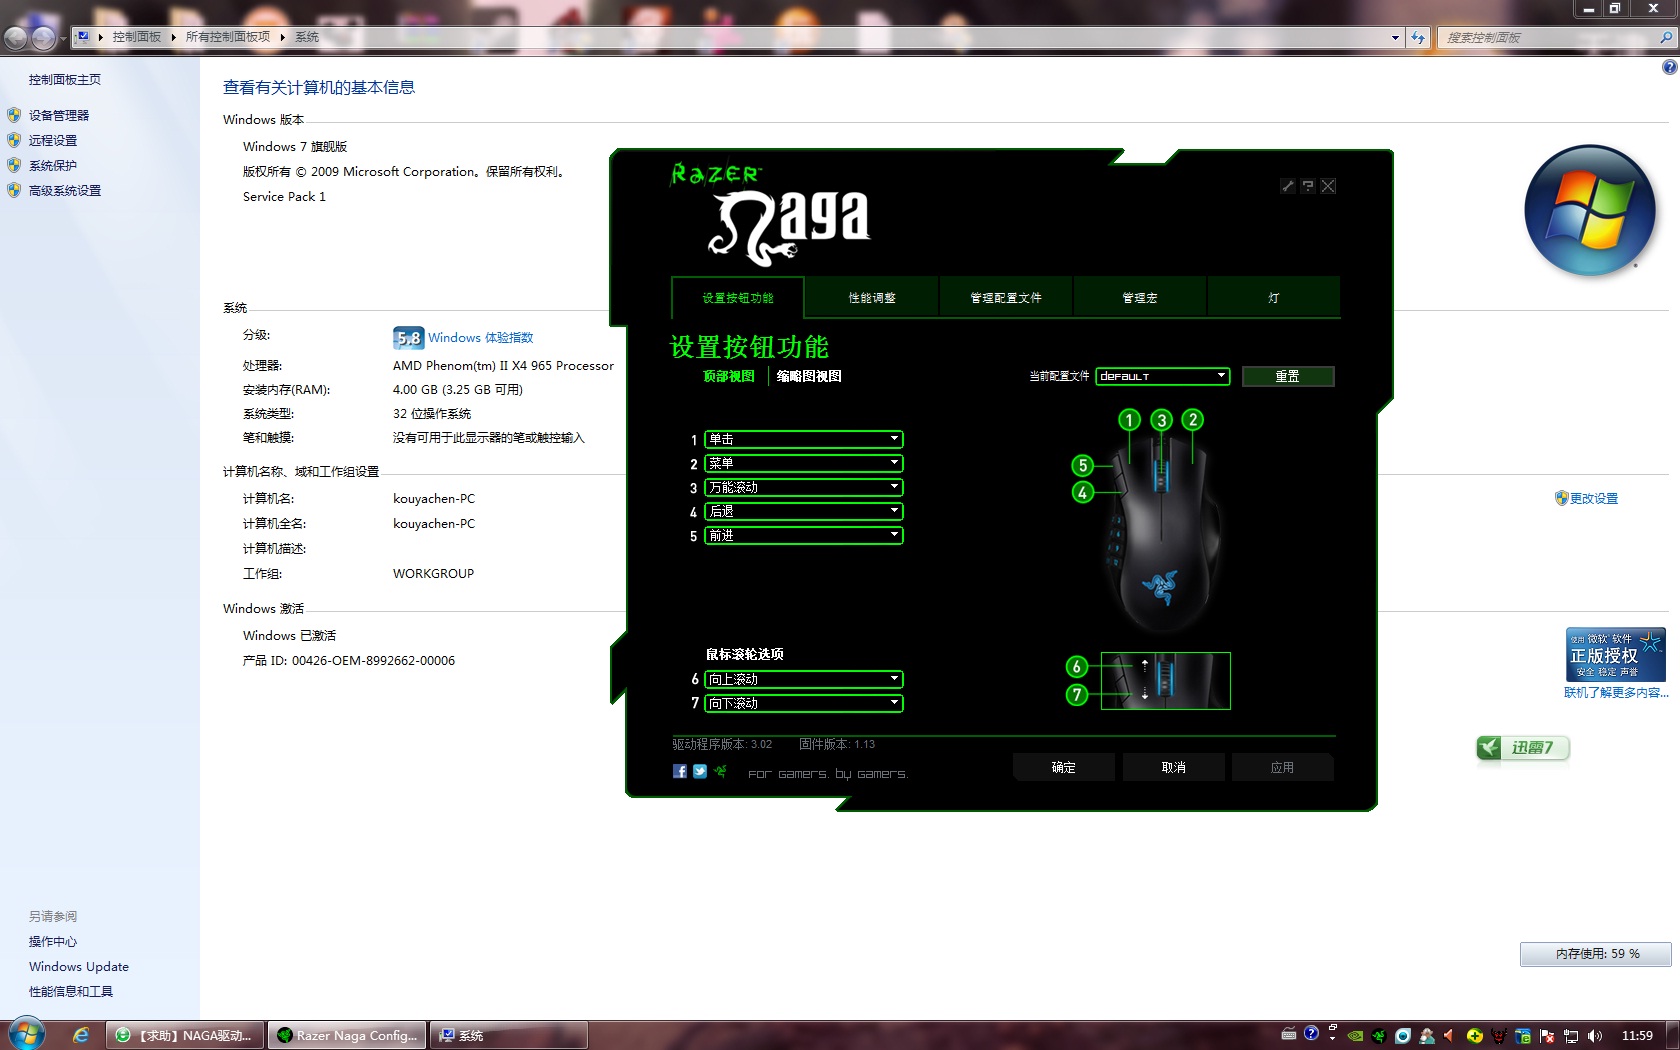Switch to the 管理配置文件 tab

[1006, 298]
